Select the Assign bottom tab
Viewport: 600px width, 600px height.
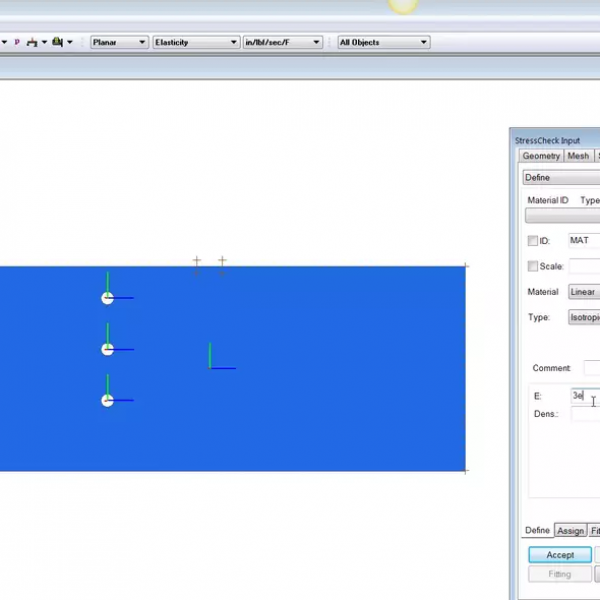point(571,531)
